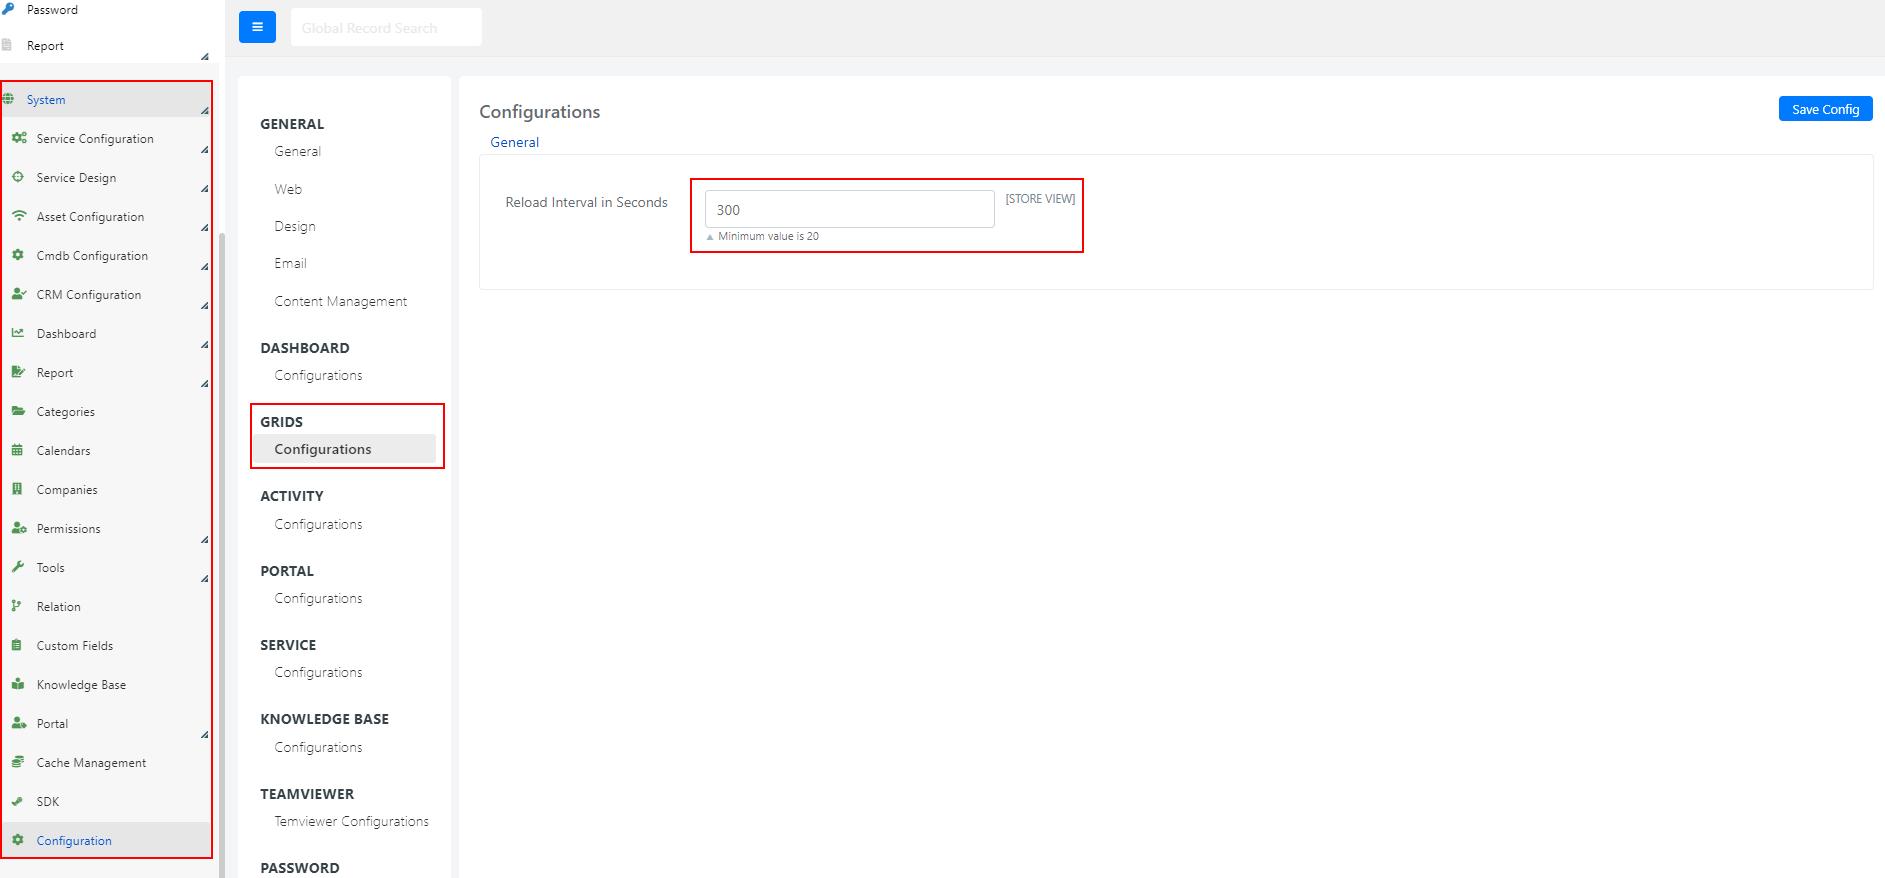Open Service Configurations
Screen dimensions: 1885x878
coord(318,672)
